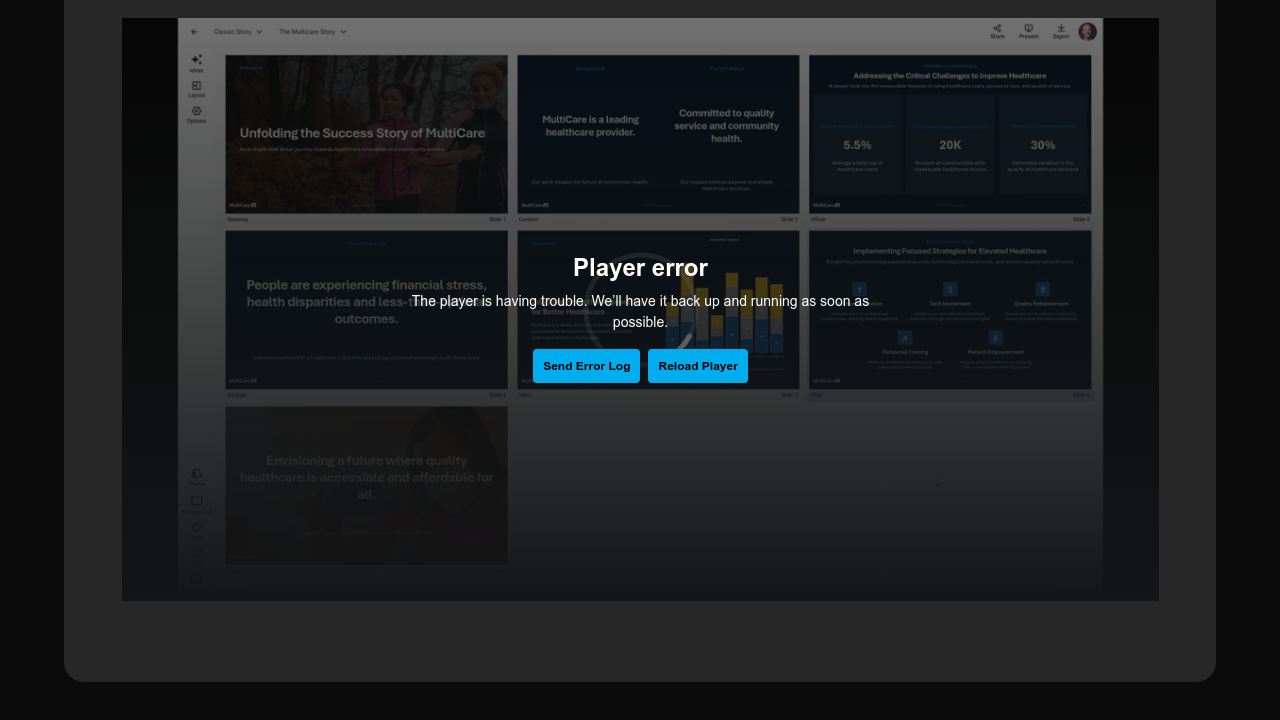
Task: Send the error log
Action: click(586, 366)
